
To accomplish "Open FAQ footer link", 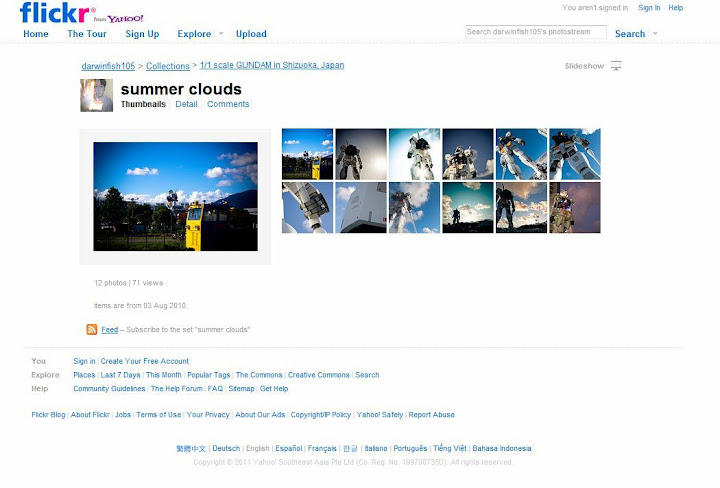I will 215,389.
